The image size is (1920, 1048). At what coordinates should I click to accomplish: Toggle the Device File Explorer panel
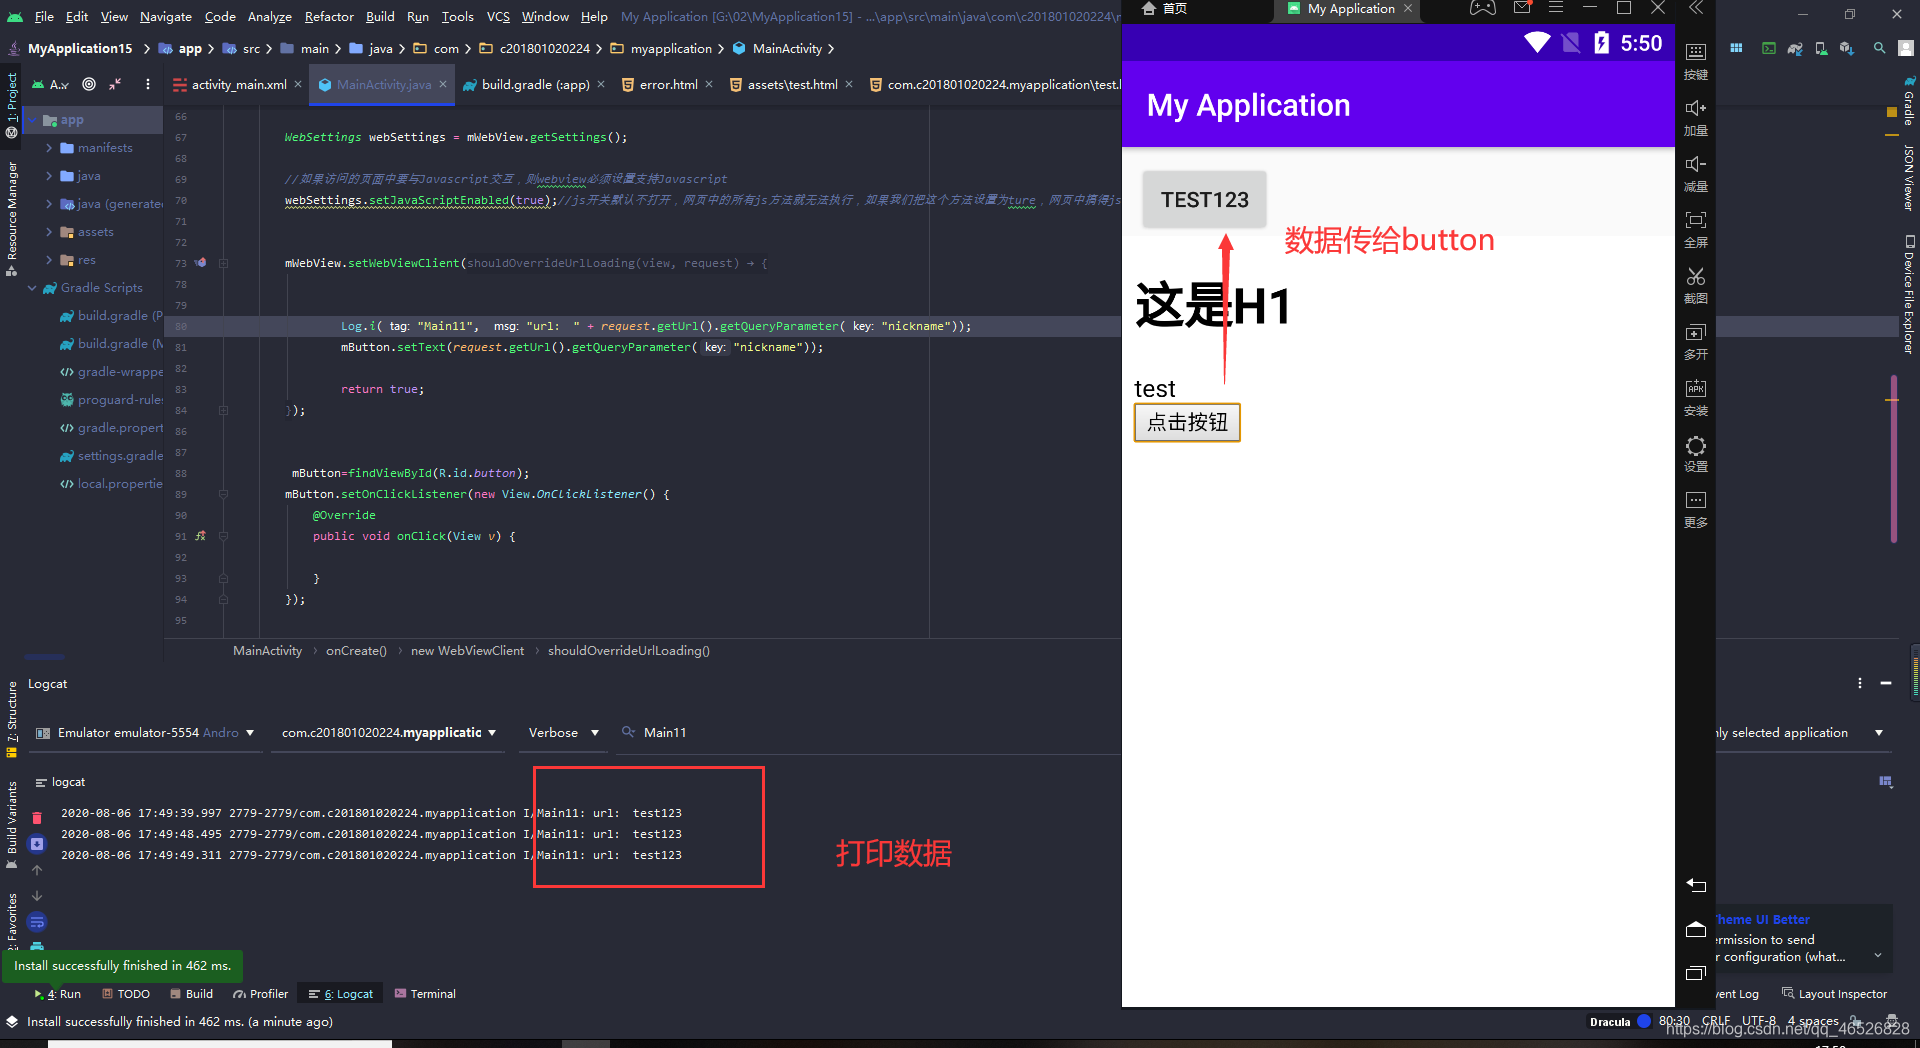click(x=1909, y=294)
